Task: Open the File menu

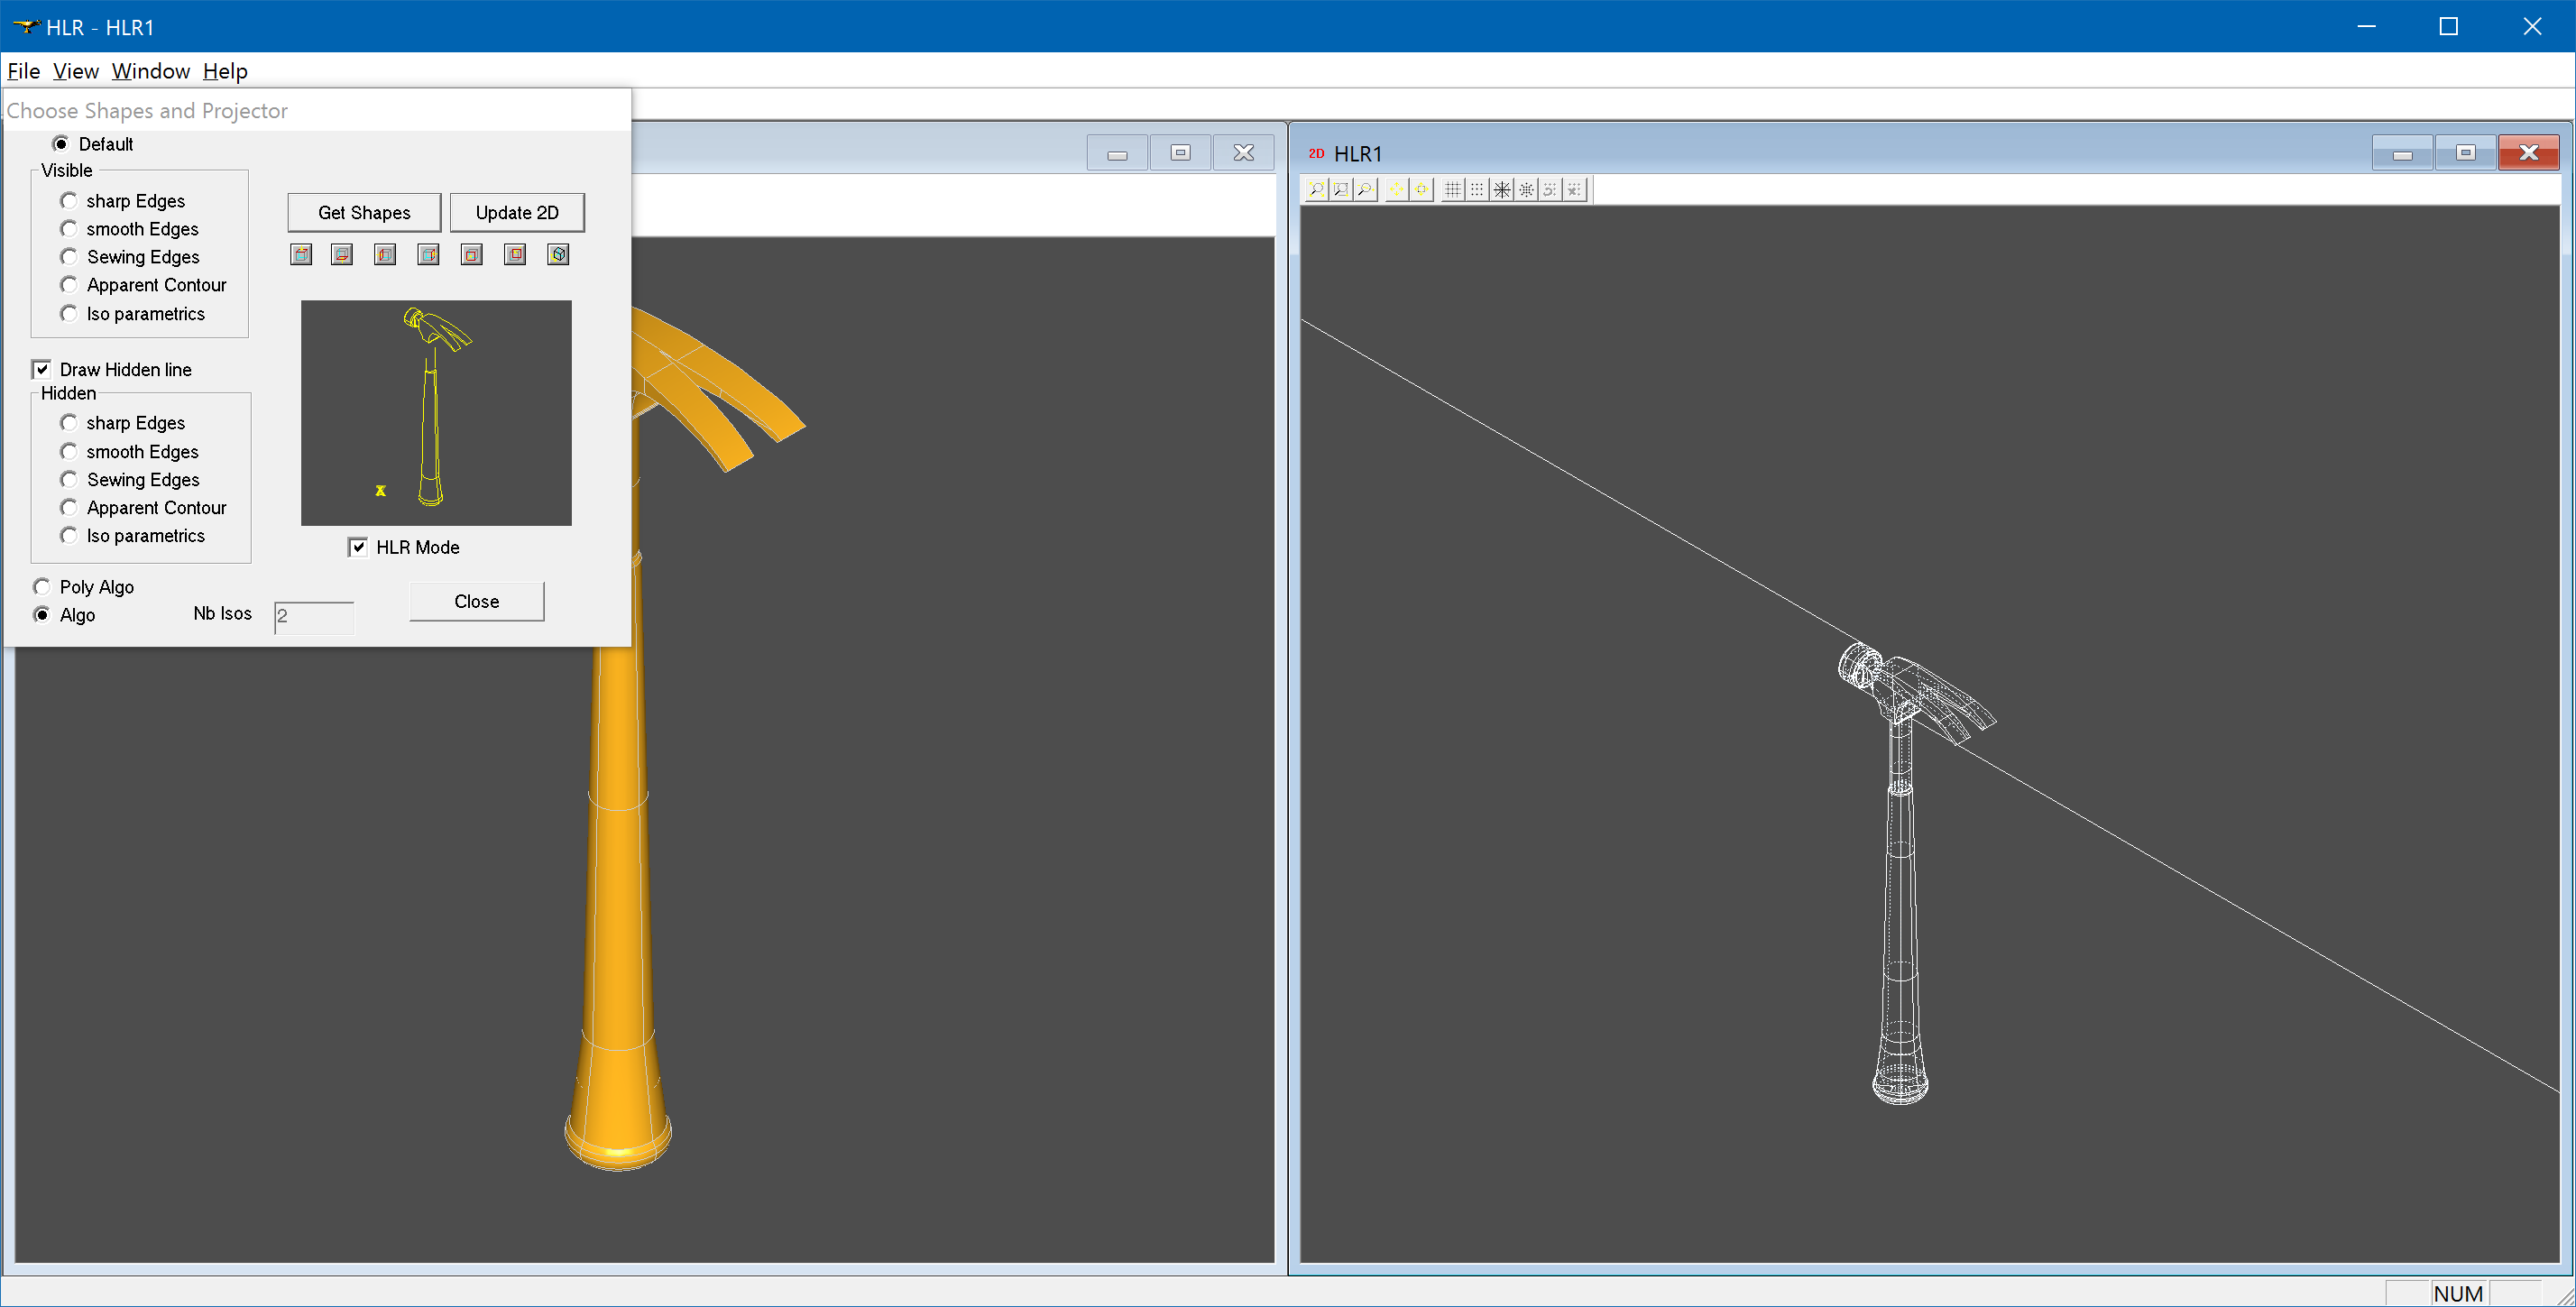Action: 23,71
